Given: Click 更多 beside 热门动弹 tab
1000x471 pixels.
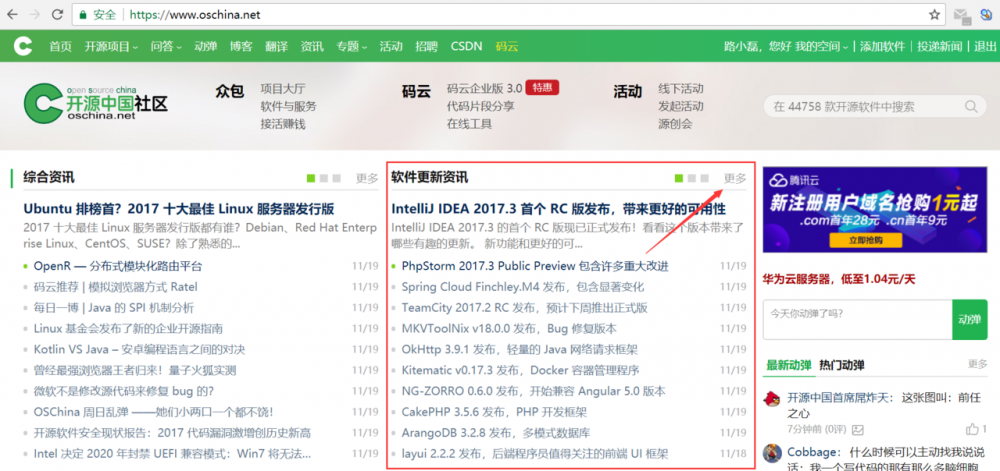Looking at the screenshot, I should [x=977, y=364].
